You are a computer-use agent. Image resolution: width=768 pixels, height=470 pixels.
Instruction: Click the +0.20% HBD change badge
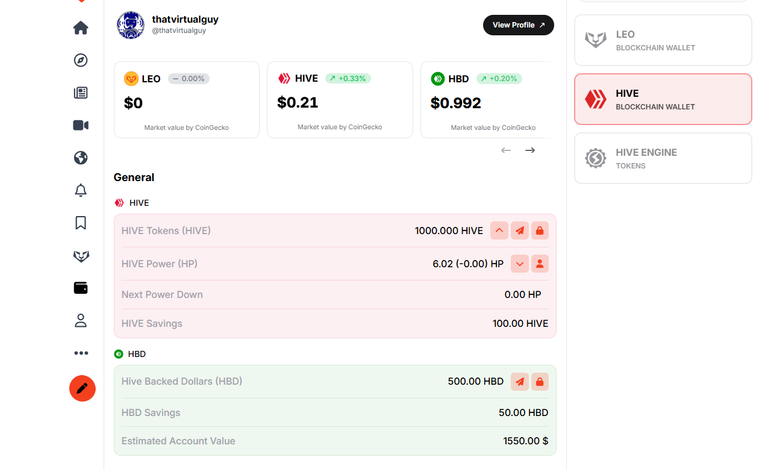coord(499,78)
